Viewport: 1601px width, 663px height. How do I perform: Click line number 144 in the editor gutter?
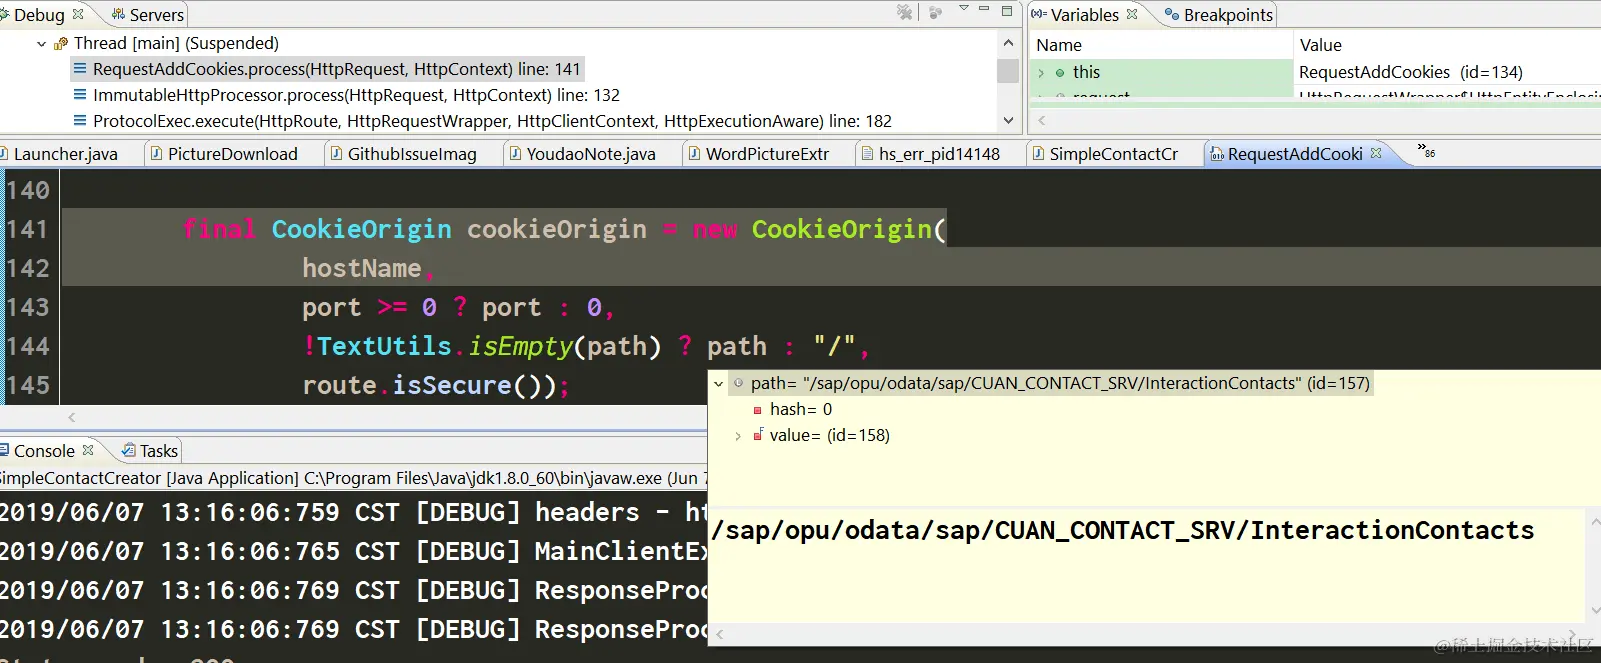point(27,346)
